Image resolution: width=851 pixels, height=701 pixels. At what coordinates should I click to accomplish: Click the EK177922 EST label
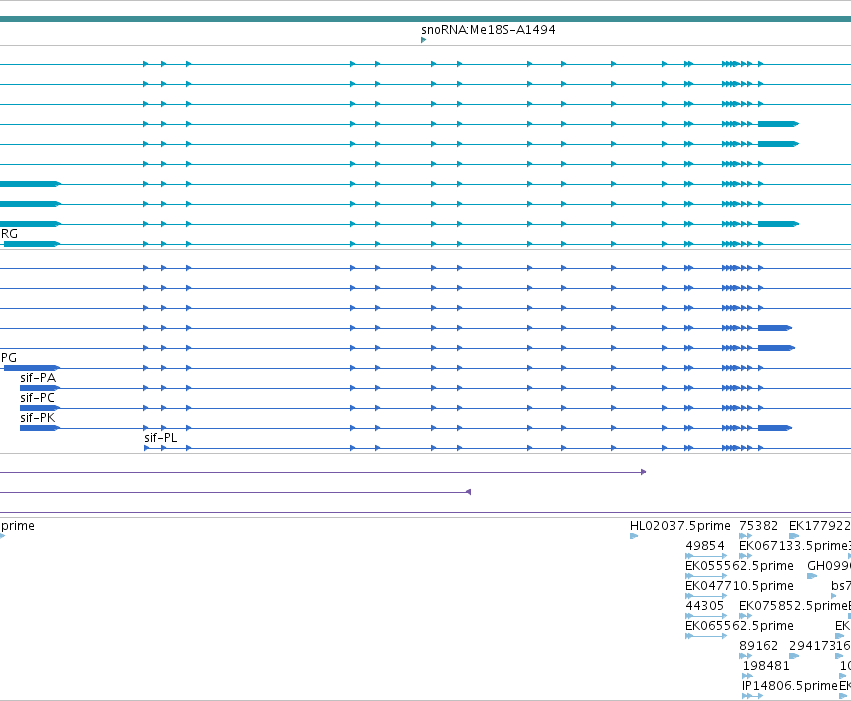(x=820, y=526)
